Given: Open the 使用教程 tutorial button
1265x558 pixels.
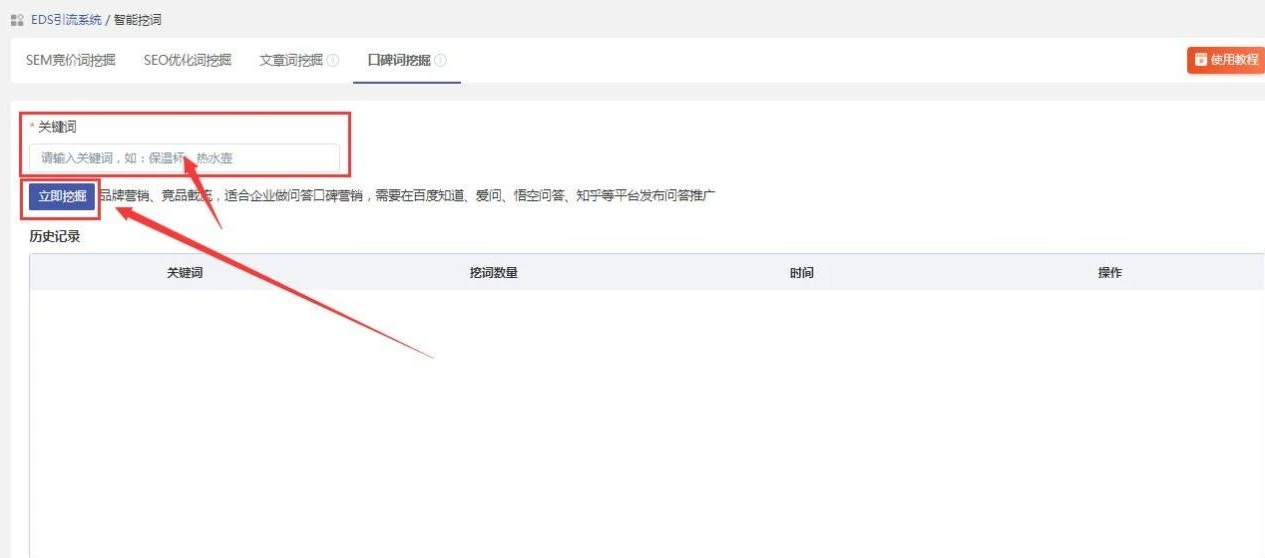Looking at the screenshot, I should (x=1226, y=60).
